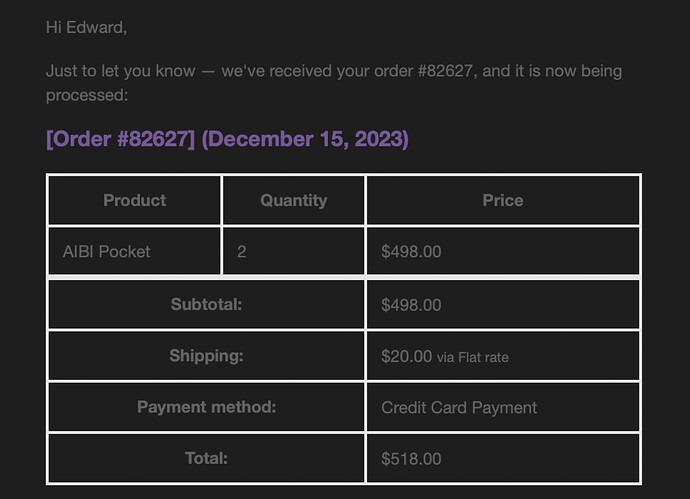Click the December 15, 2023 date text

click(x=305, y=139)
